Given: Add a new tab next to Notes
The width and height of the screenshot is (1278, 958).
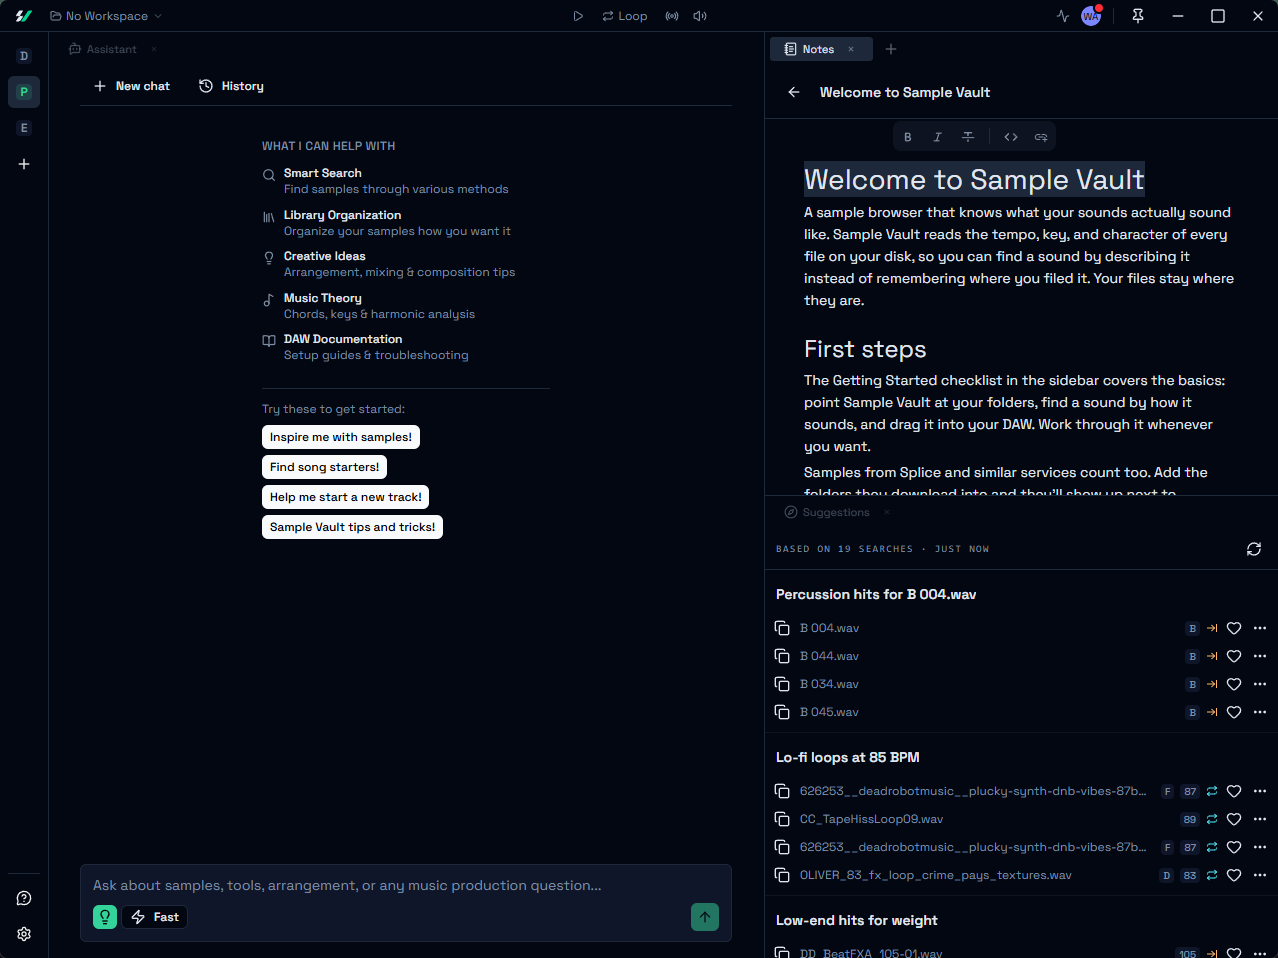Looking at the screenshot, I should coord(891,49).
